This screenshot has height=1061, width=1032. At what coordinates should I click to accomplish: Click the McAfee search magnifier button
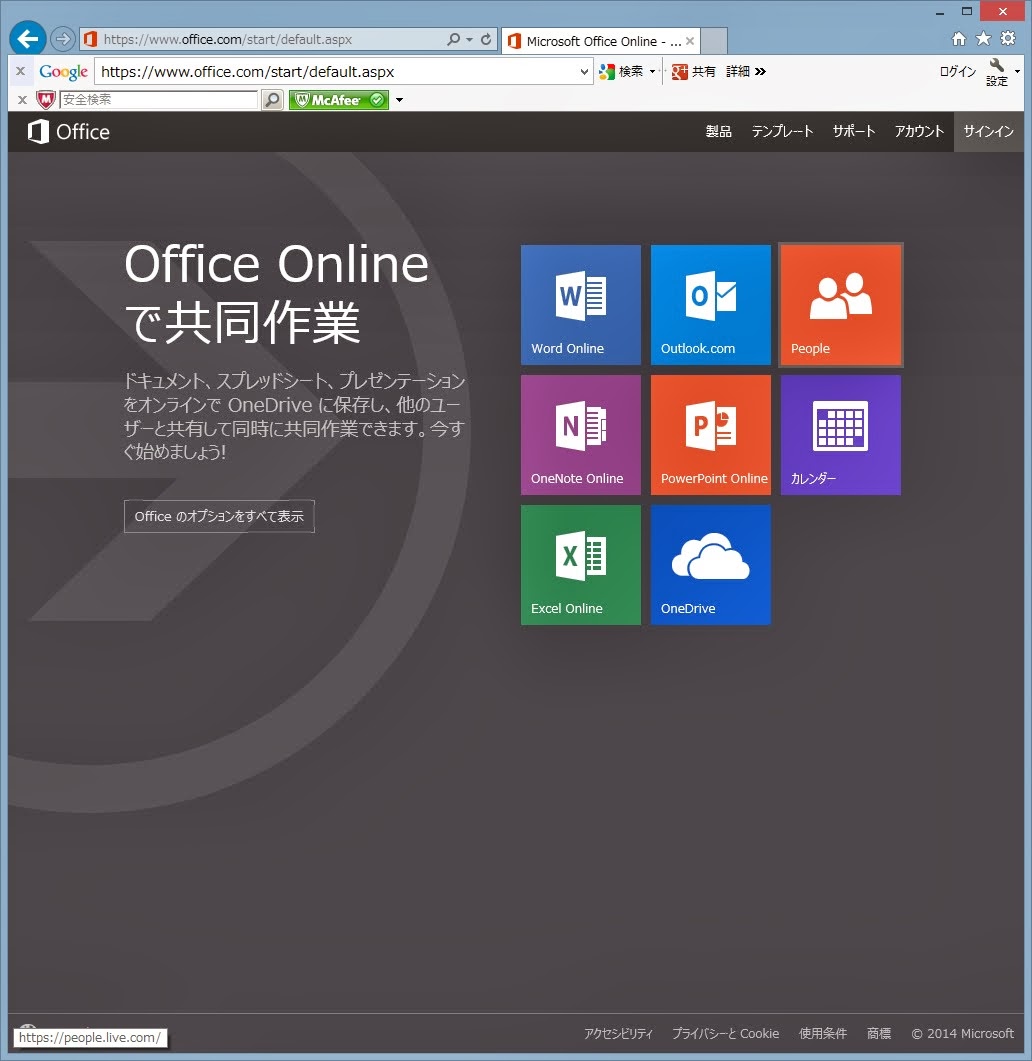(272, 100)
